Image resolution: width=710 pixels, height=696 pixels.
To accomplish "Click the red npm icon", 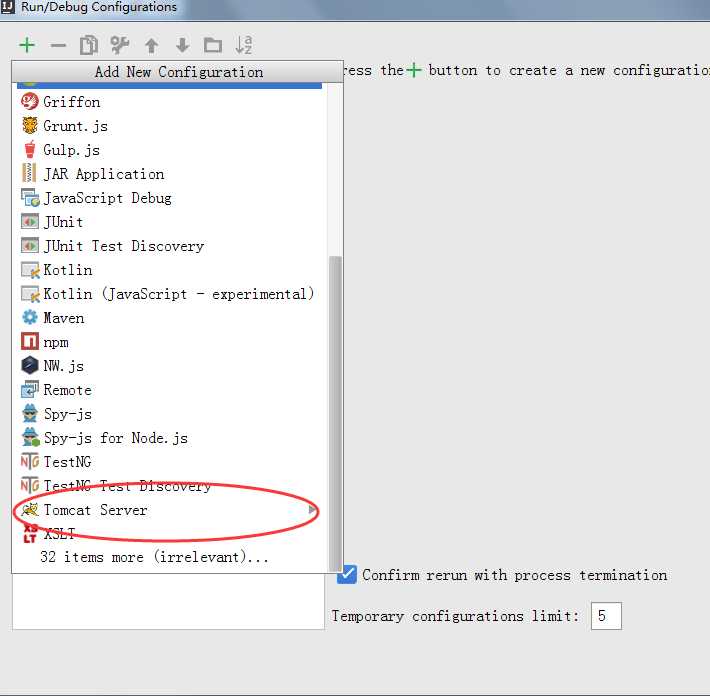I will coord(29,341).
